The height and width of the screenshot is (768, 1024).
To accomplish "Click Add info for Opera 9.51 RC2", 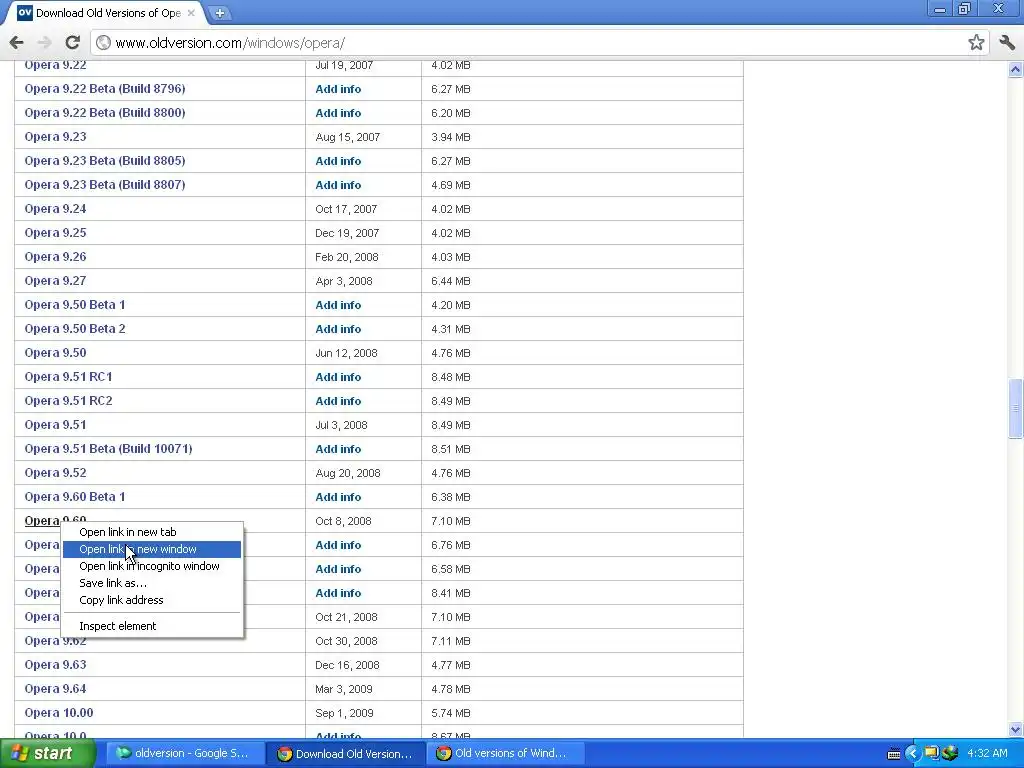I will point(338,401).
